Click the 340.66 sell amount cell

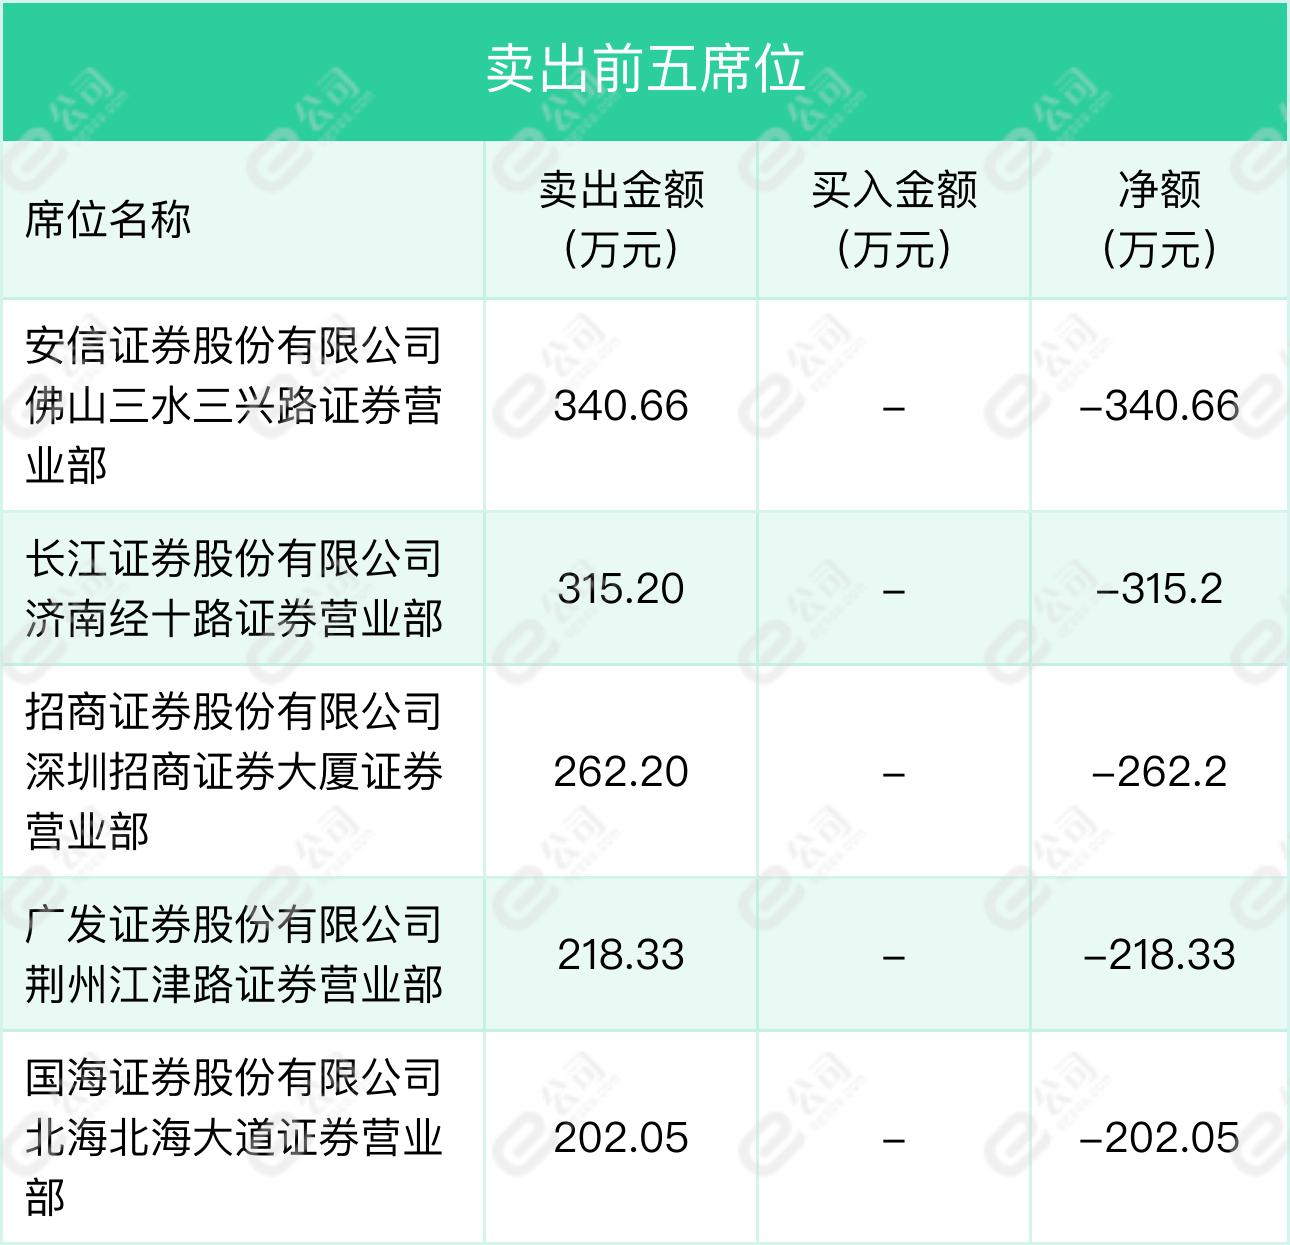pos(621,406)
